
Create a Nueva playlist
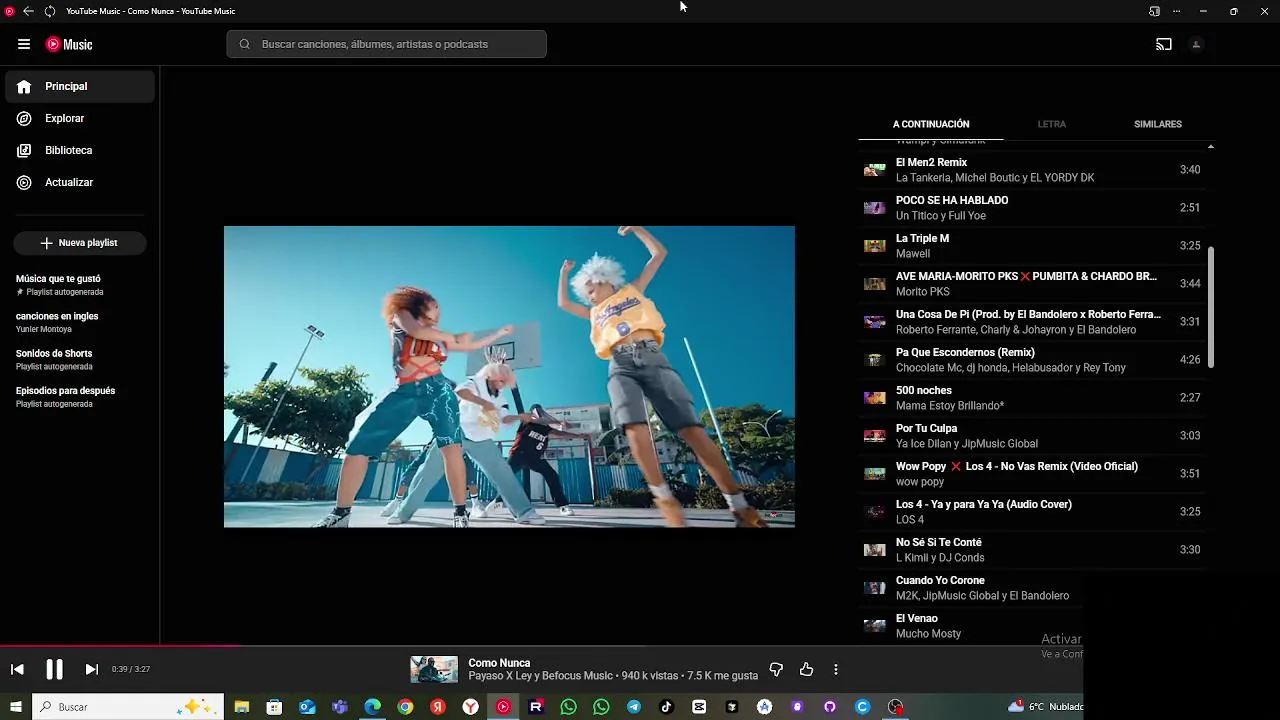pos(80,243)
